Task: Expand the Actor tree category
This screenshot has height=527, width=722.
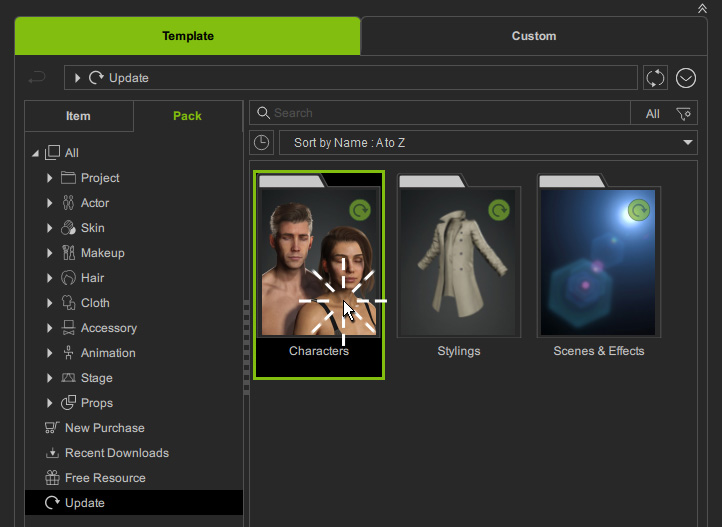Action: (49, 203)
